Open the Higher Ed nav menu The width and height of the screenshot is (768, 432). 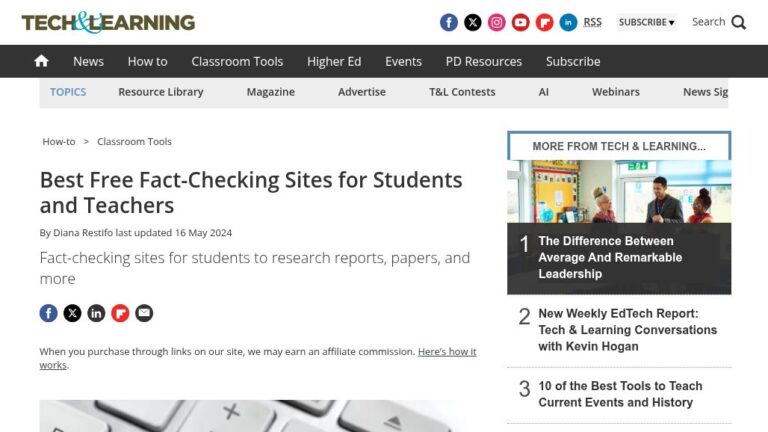tap(334, 61)
